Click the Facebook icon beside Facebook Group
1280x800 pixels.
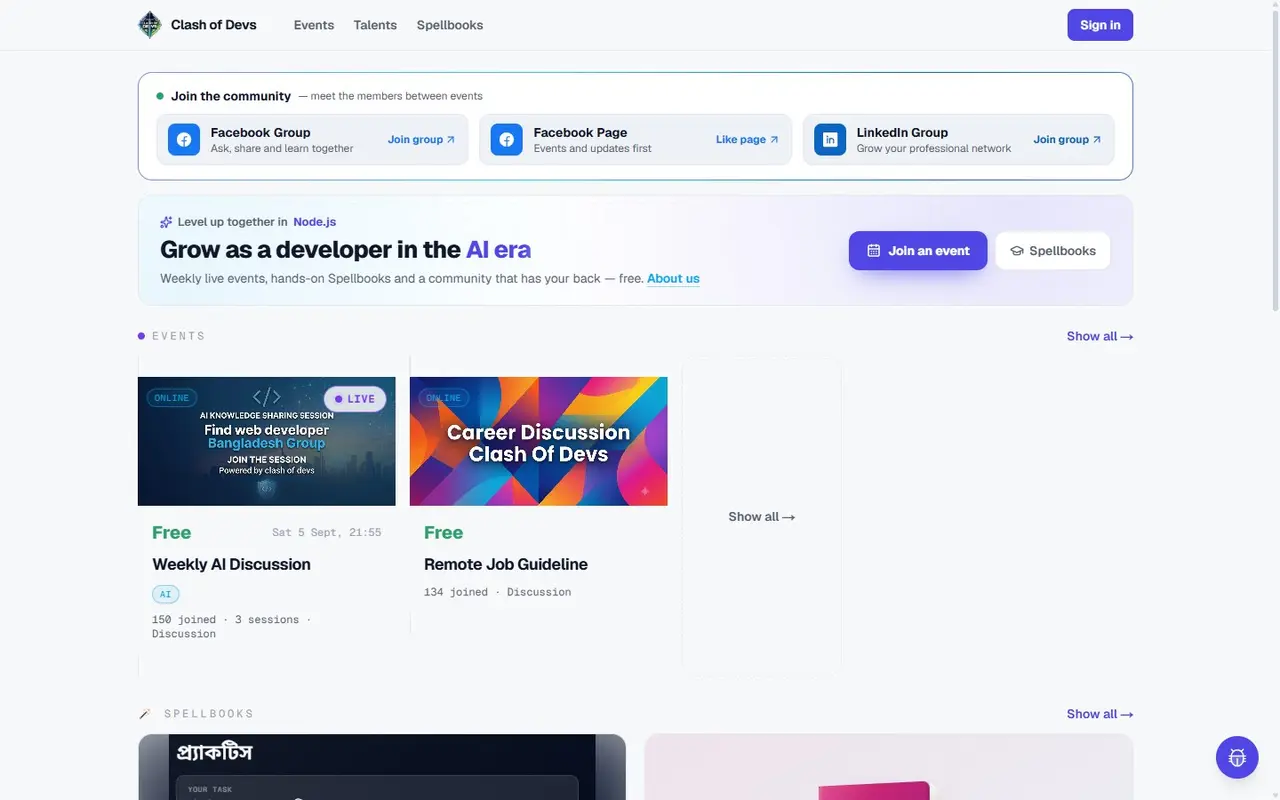click(184, 140)
